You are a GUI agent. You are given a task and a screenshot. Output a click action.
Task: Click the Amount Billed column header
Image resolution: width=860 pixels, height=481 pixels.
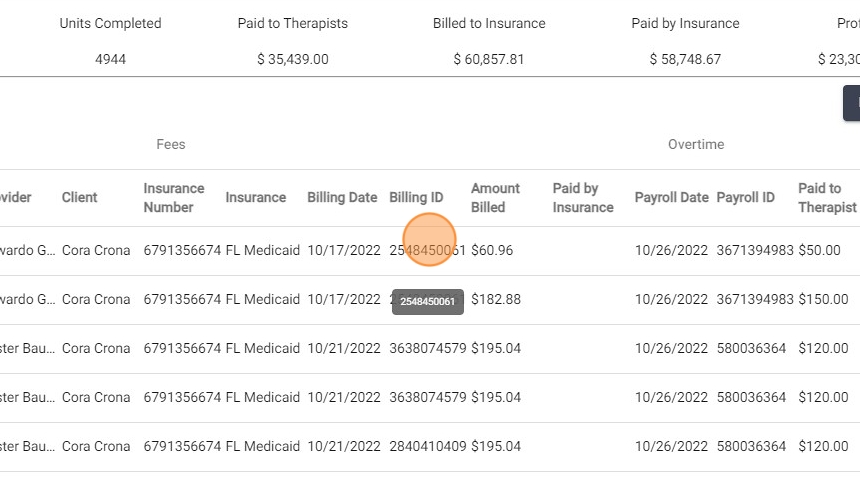coord(495,198)
